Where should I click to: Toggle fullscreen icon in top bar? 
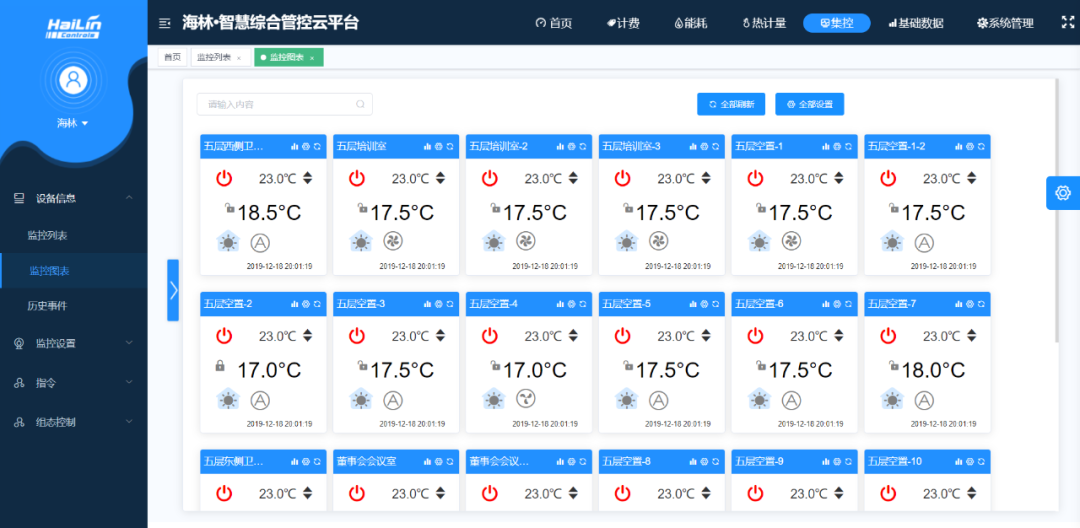coord(1066,22)
